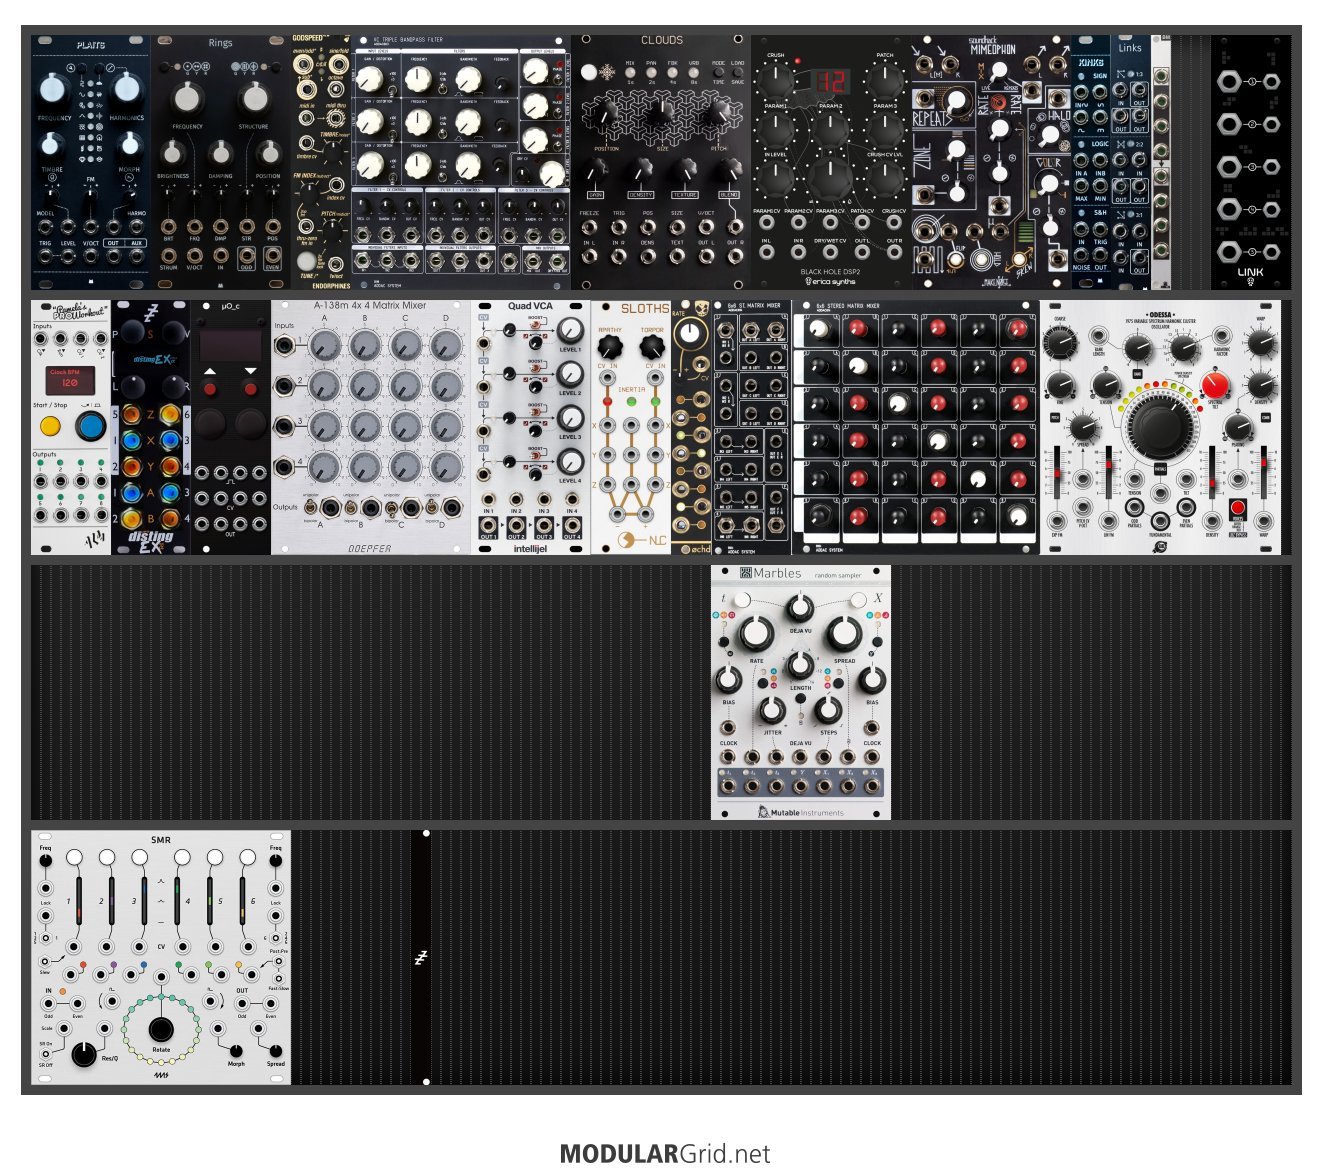Click the Marbles LENGTH knob
Image resolution: width=1332 pixels, height=1175 pixels.
pos(800,665)
